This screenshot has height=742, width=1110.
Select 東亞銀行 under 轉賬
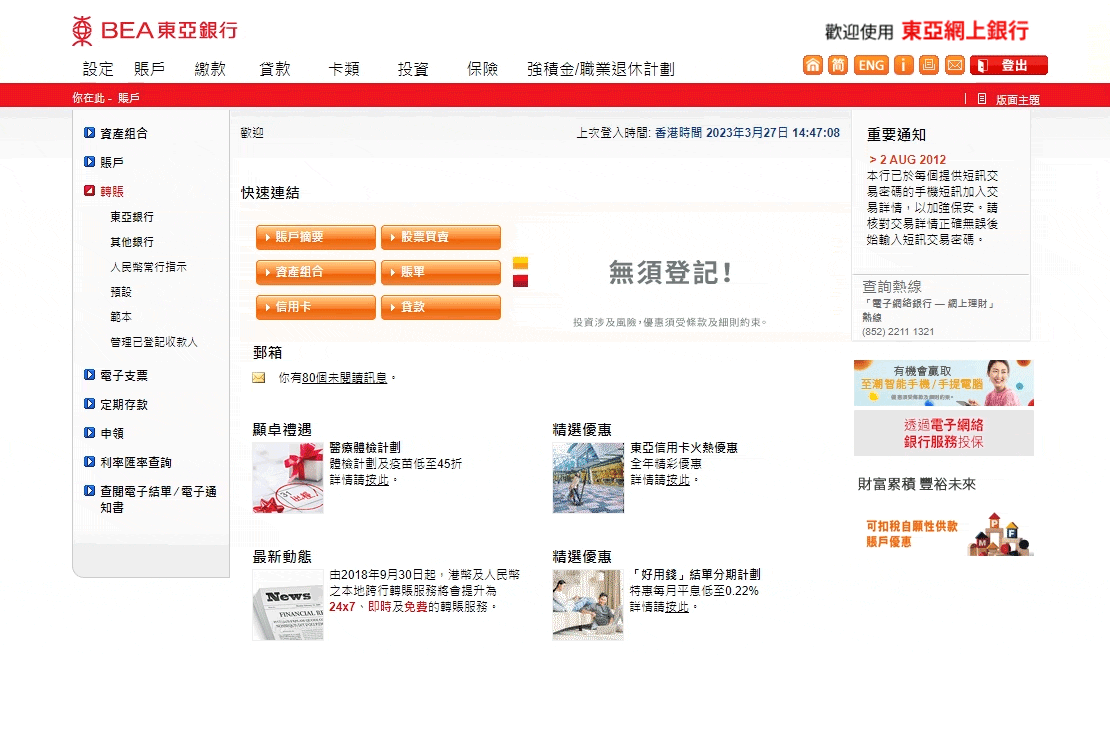coord(132,217)
